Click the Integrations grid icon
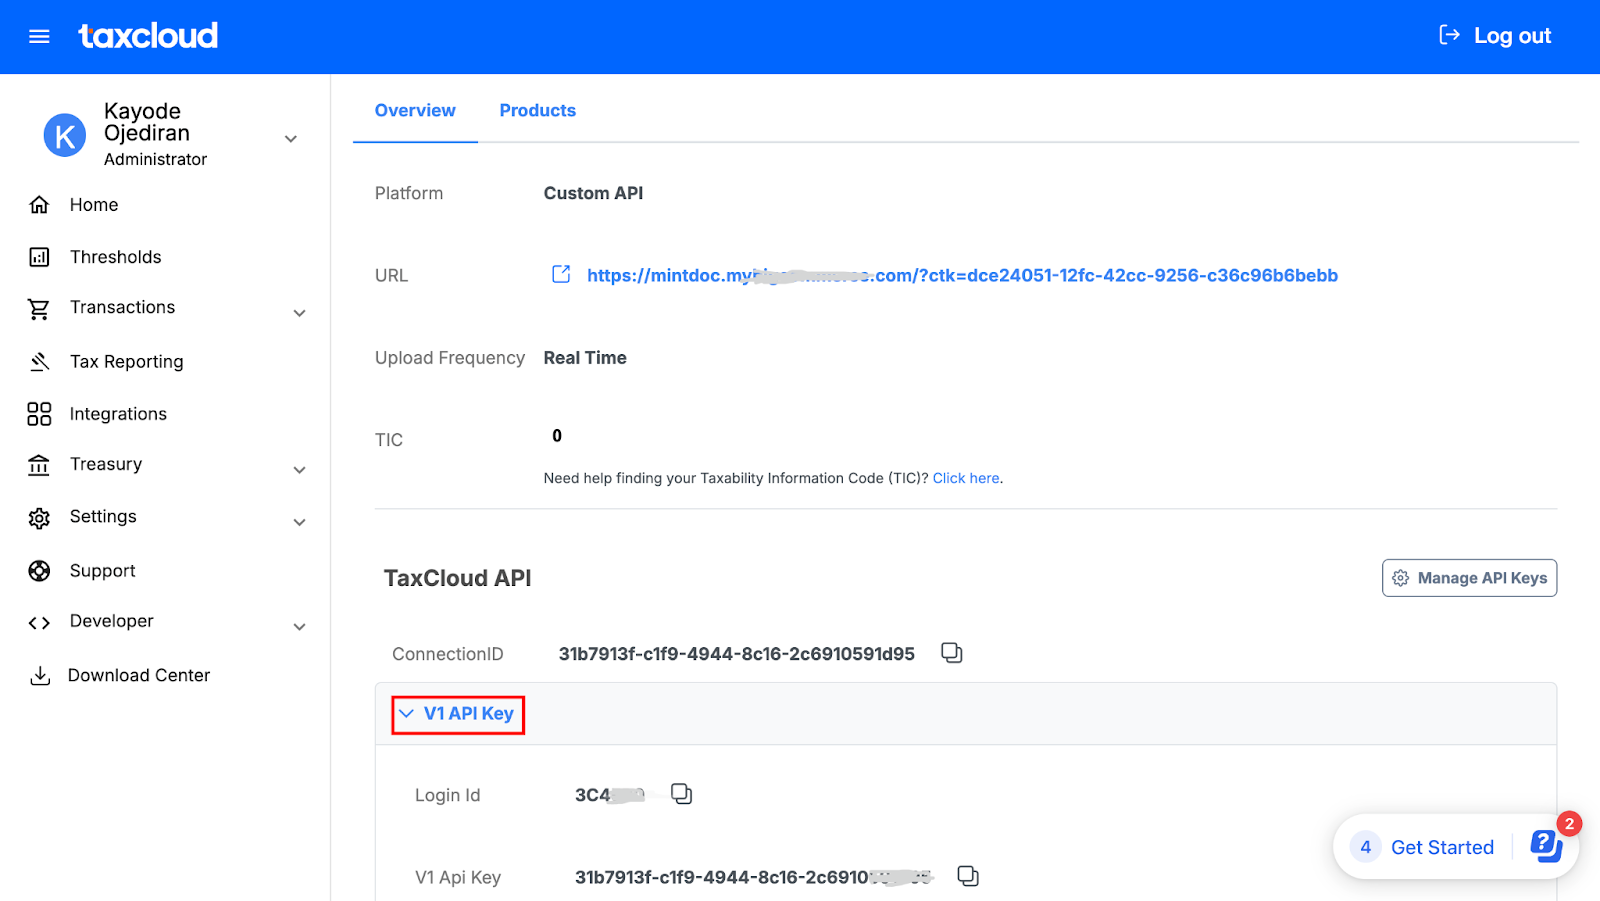The image size is (1600, 901). coord(39,414)
